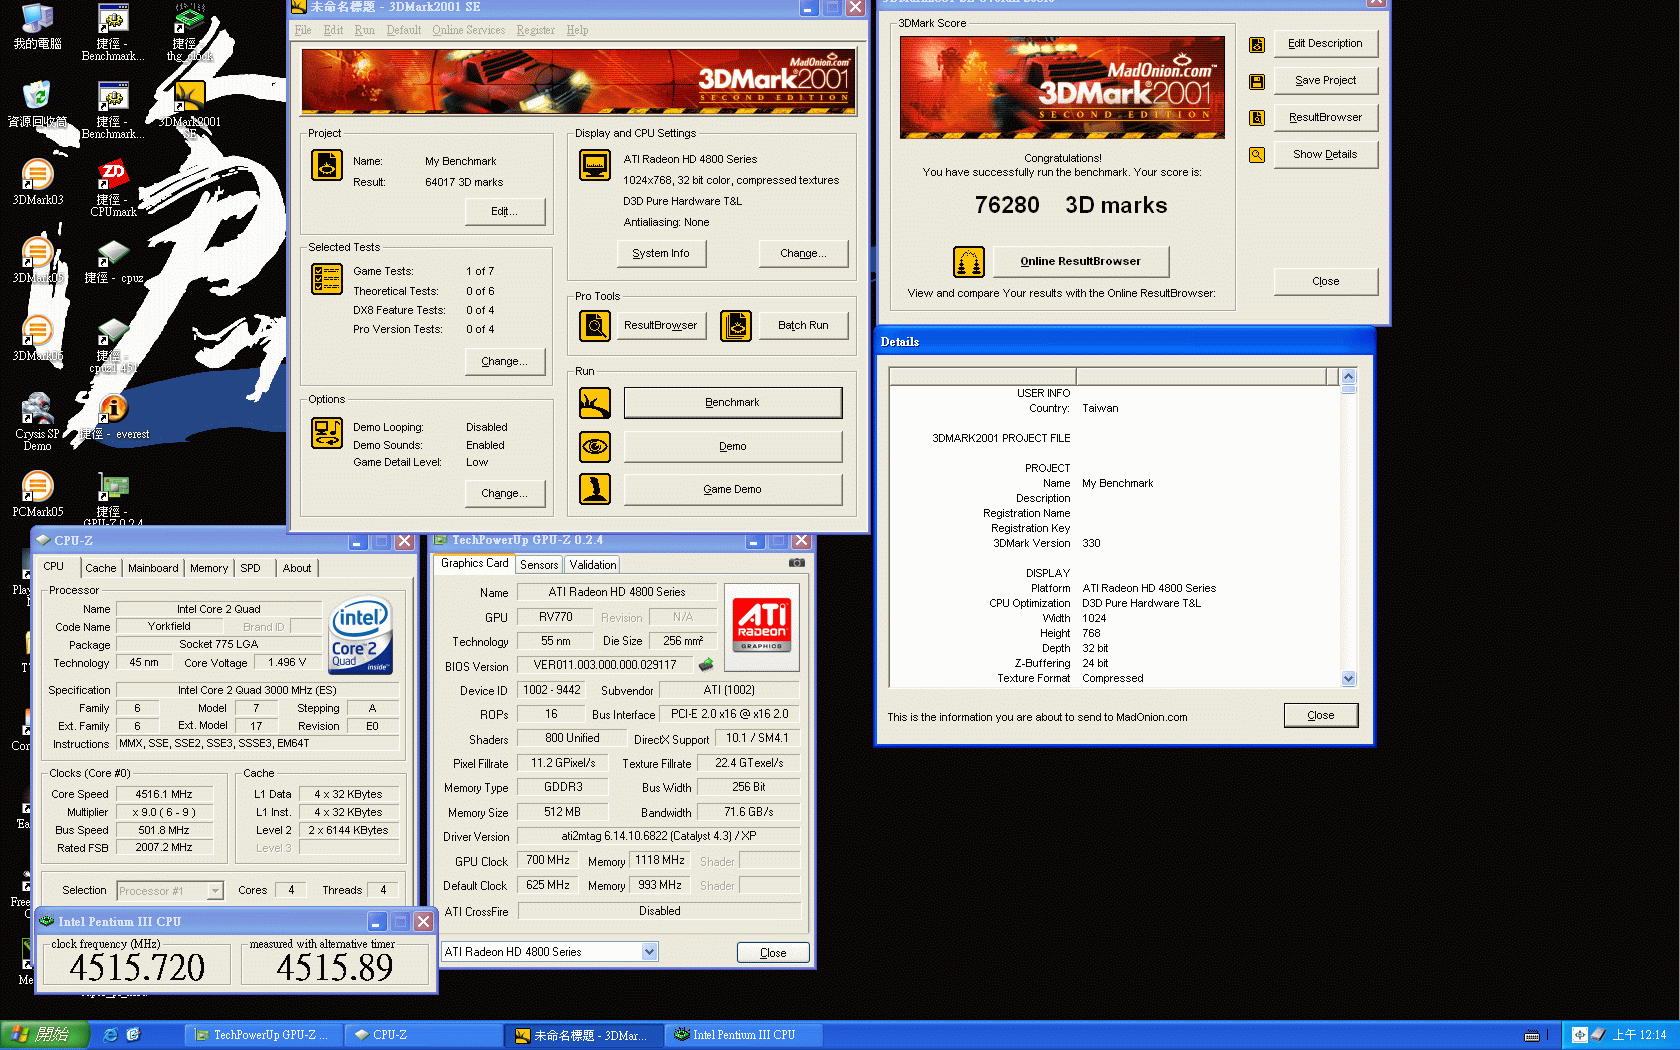Open the Run menu in 3DMark2001
This screenshot has height=1050, width=1680.
[x=365, y=30]
